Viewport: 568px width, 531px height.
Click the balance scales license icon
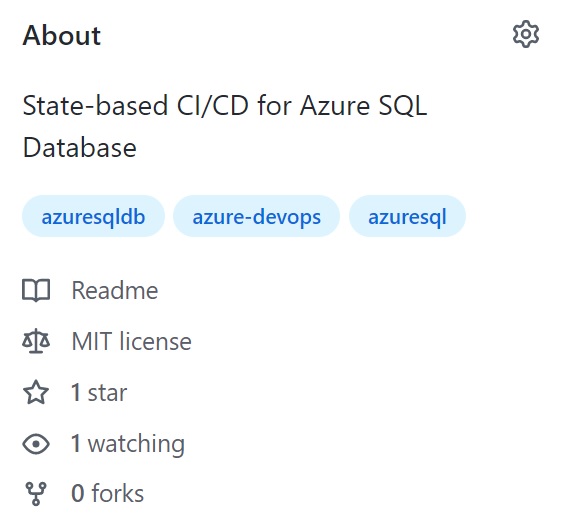click(x=36, y=341)
